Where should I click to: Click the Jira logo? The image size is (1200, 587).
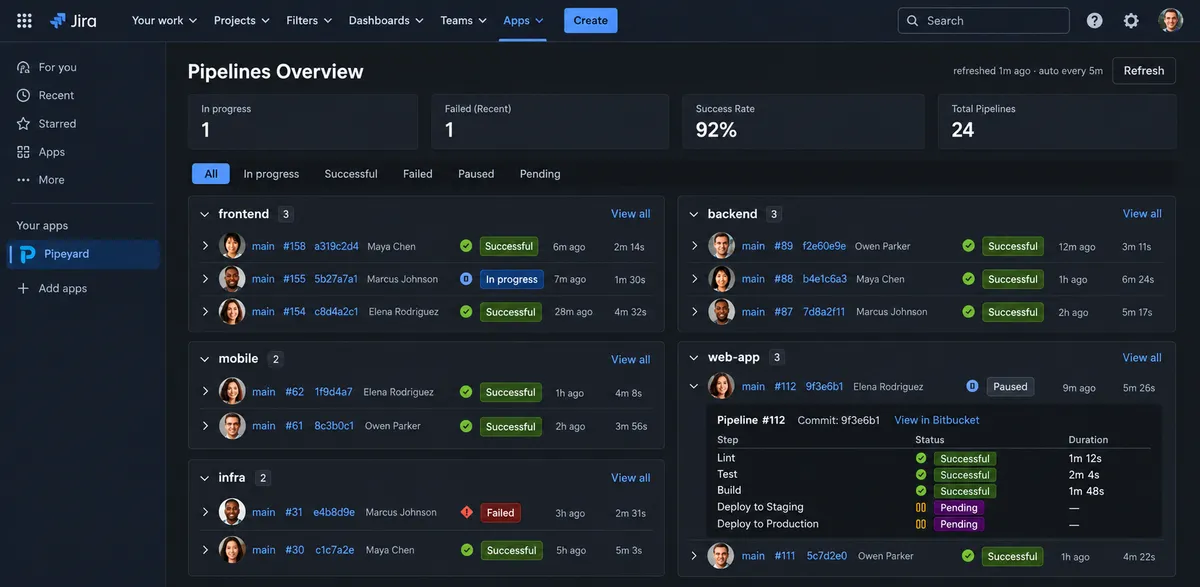73,20
